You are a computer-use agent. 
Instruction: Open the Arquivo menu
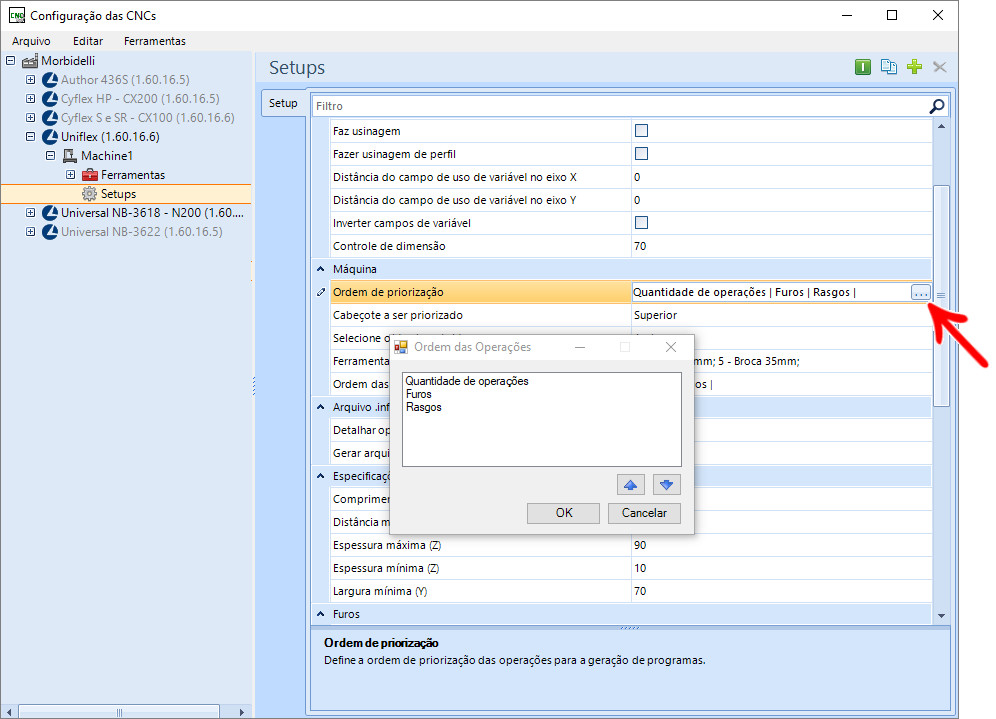pos(31,41)
